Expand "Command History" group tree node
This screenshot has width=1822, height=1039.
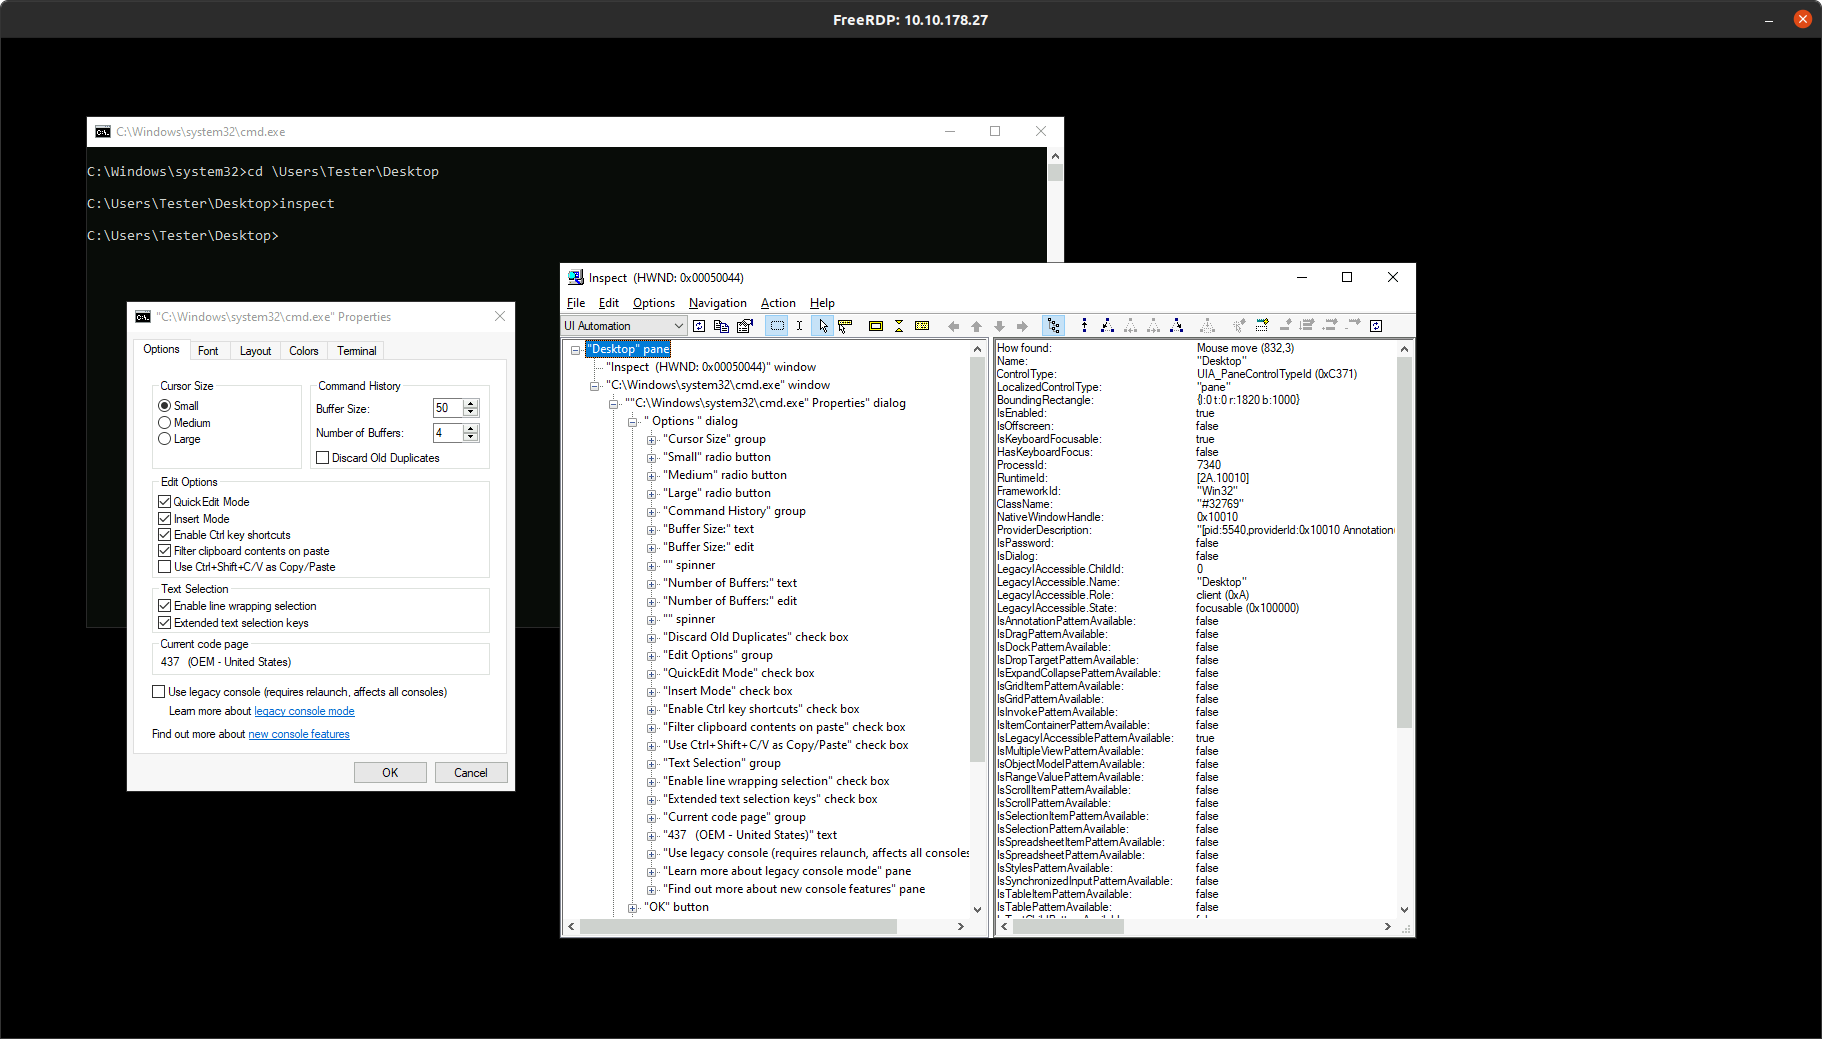coord(651,512)
